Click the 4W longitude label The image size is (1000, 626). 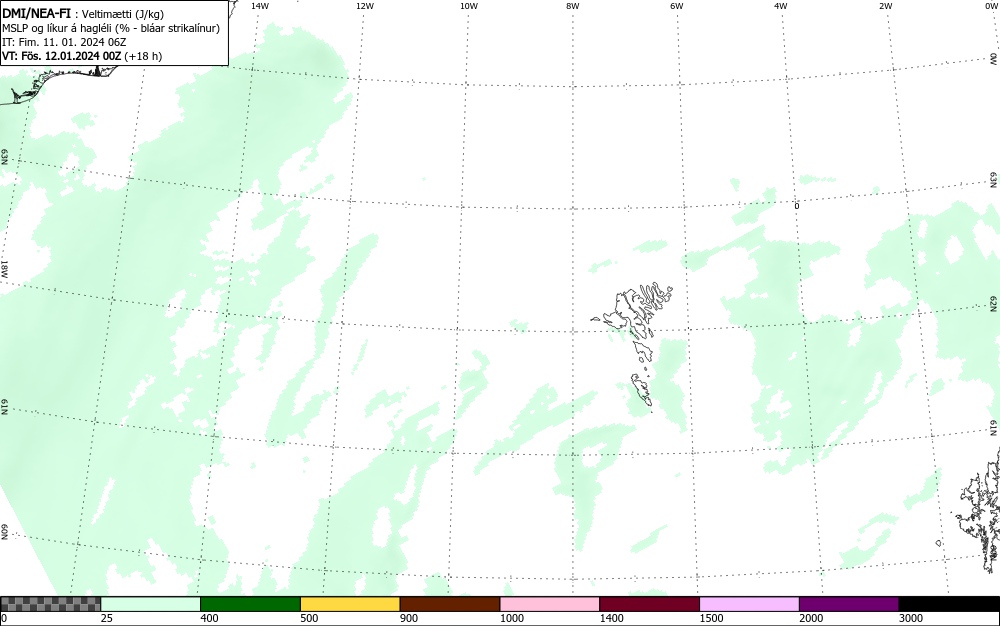point(781,6)
